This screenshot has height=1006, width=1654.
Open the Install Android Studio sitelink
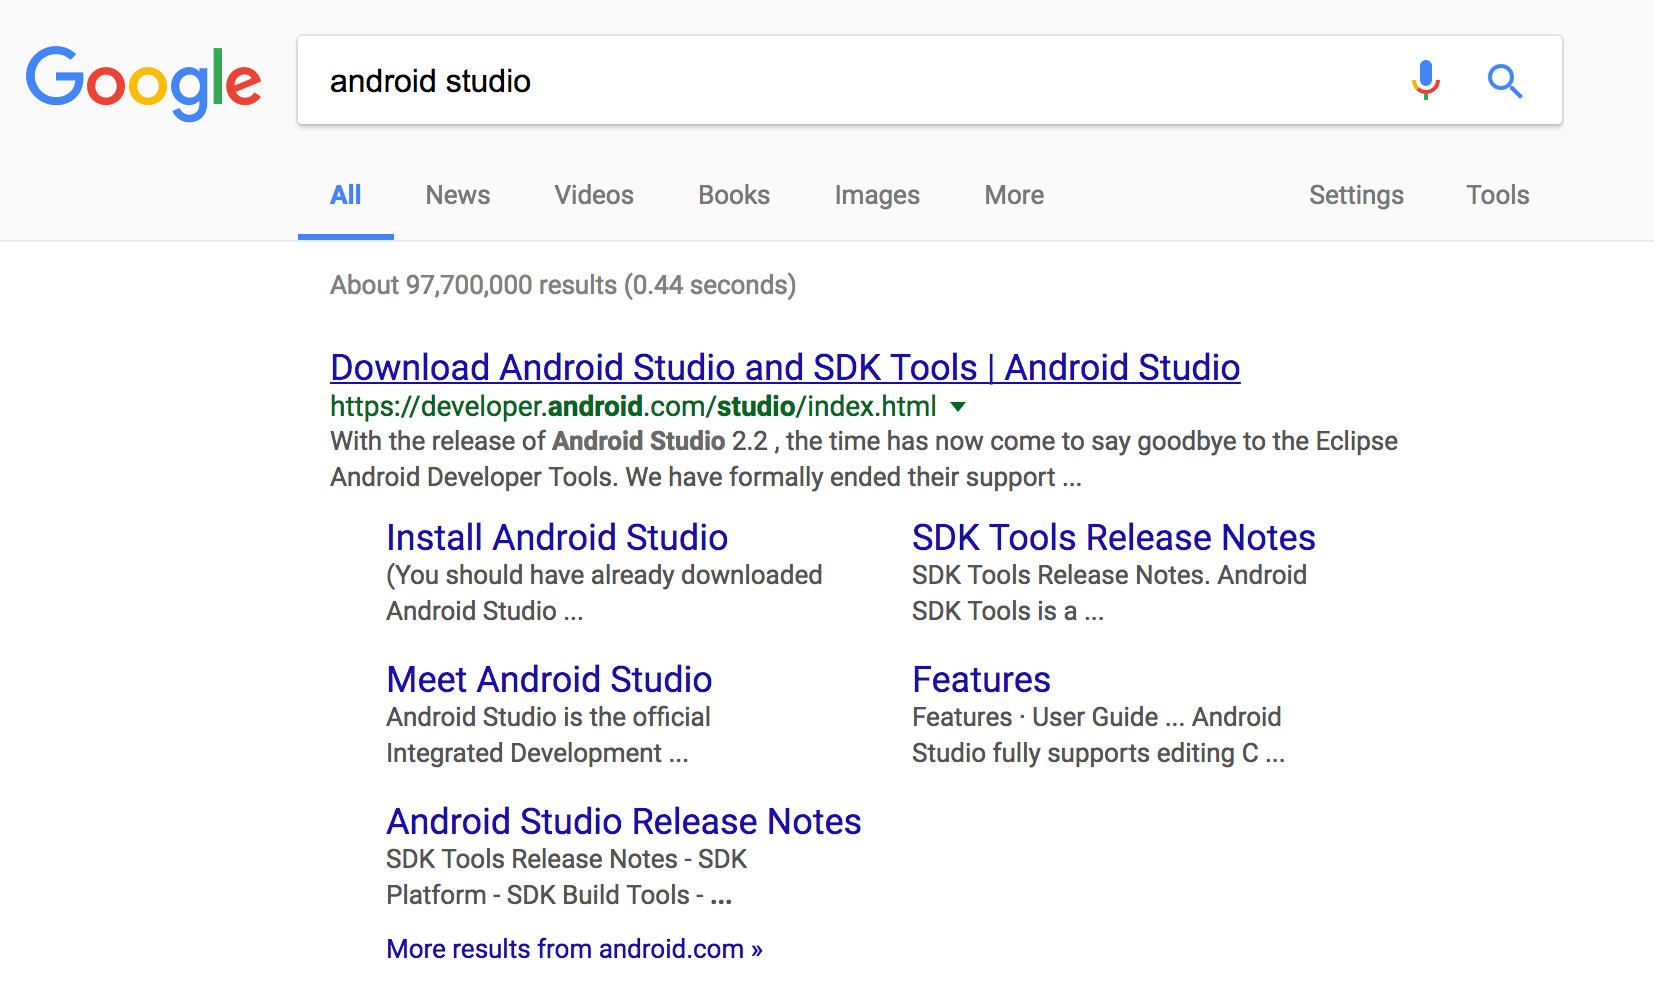[x=557, y=537]
